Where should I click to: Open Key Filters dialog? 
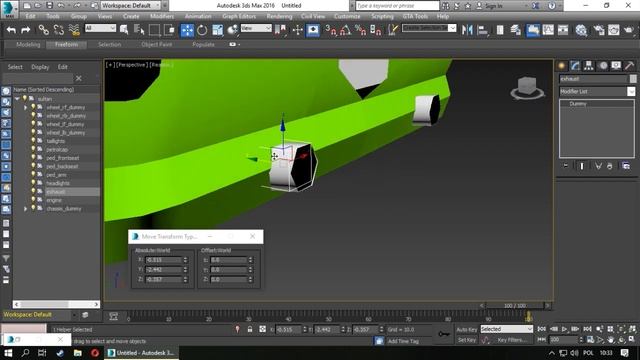pyautogui.click(x=512, y=340)
